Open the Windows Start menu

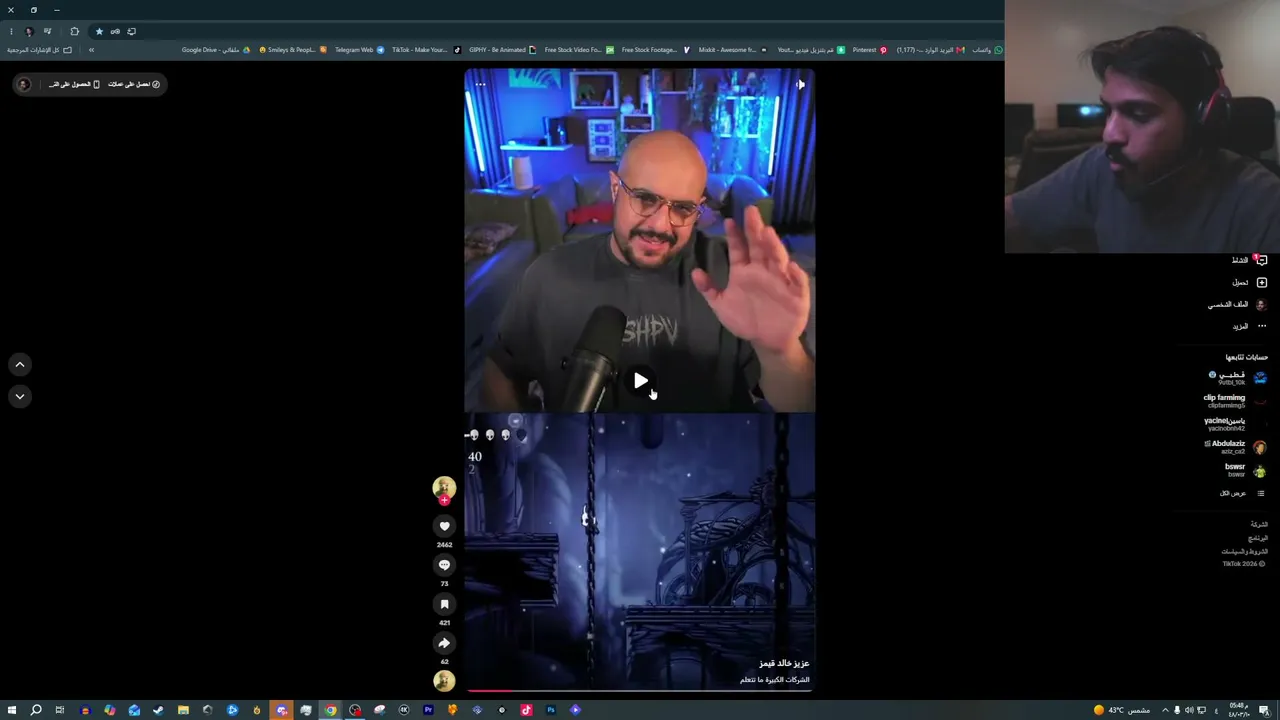click(x=11, y=710)
